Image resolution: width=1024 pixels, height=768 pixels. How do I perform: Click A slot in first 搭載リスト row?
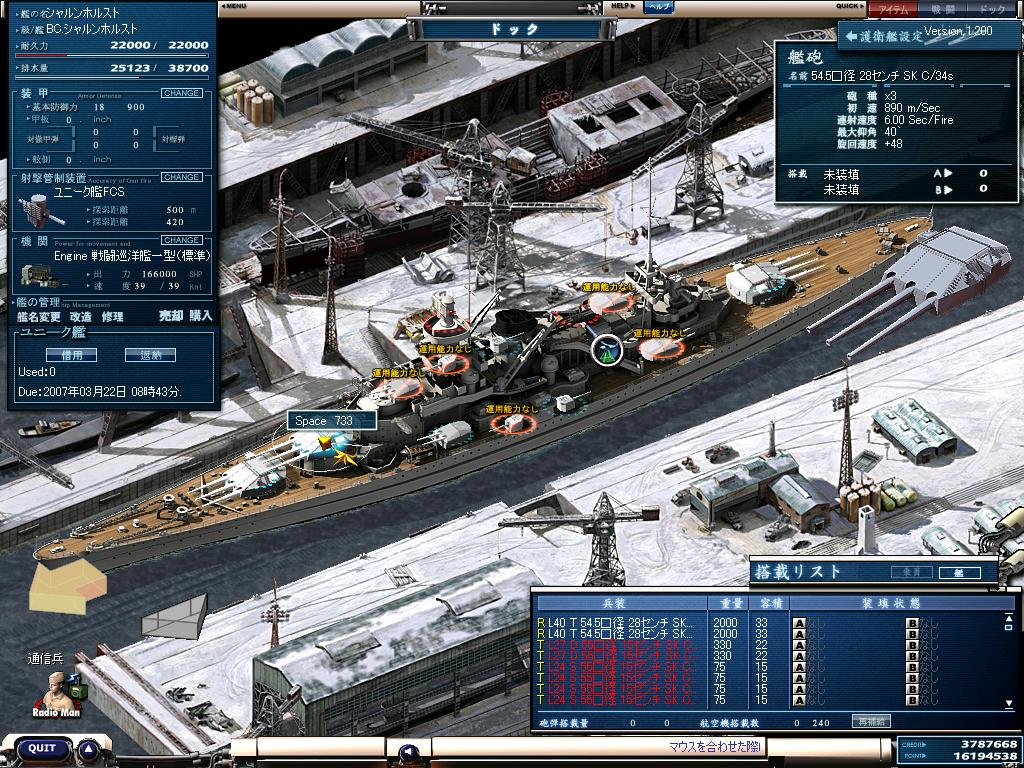(x=799, y=623)
